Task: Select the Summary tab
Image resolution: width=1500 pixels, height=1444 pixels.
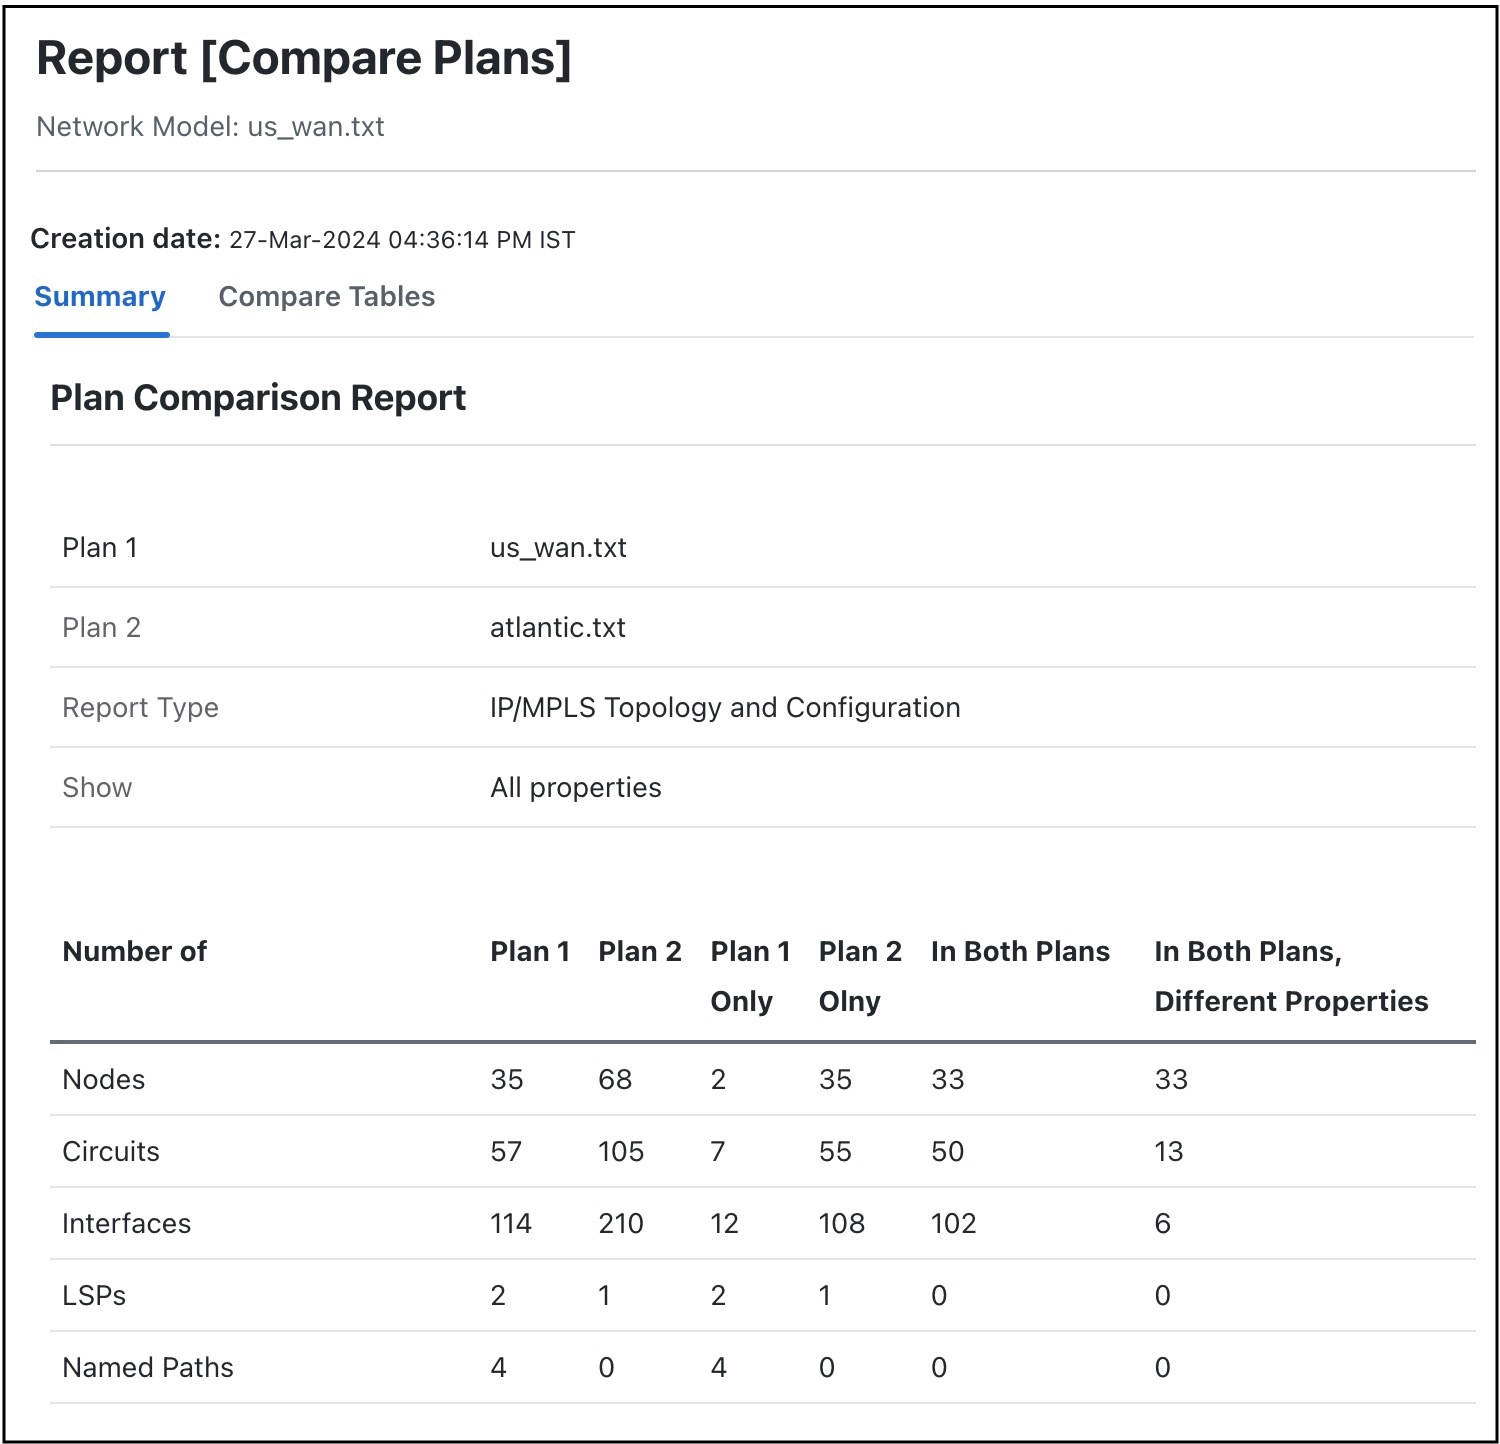Action: [100, 296]
